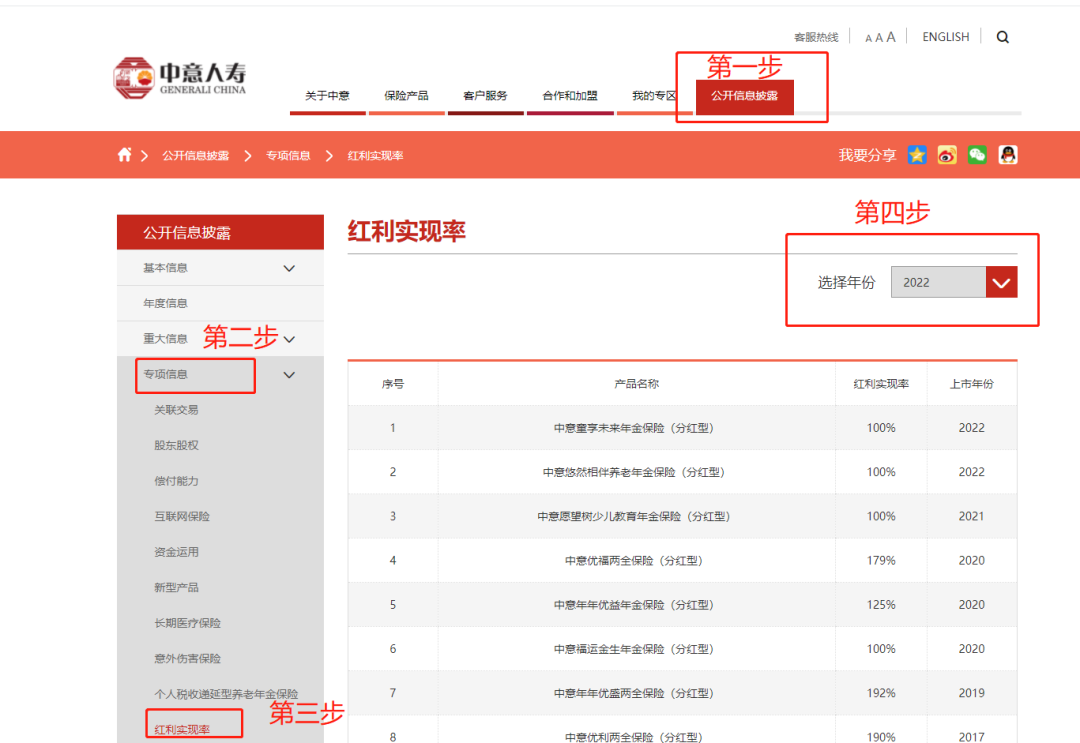Viewport: 1080px width, 743px height.
Task: Click product 中意童享未来年金保险（分红型）
Action: (634, 428)
